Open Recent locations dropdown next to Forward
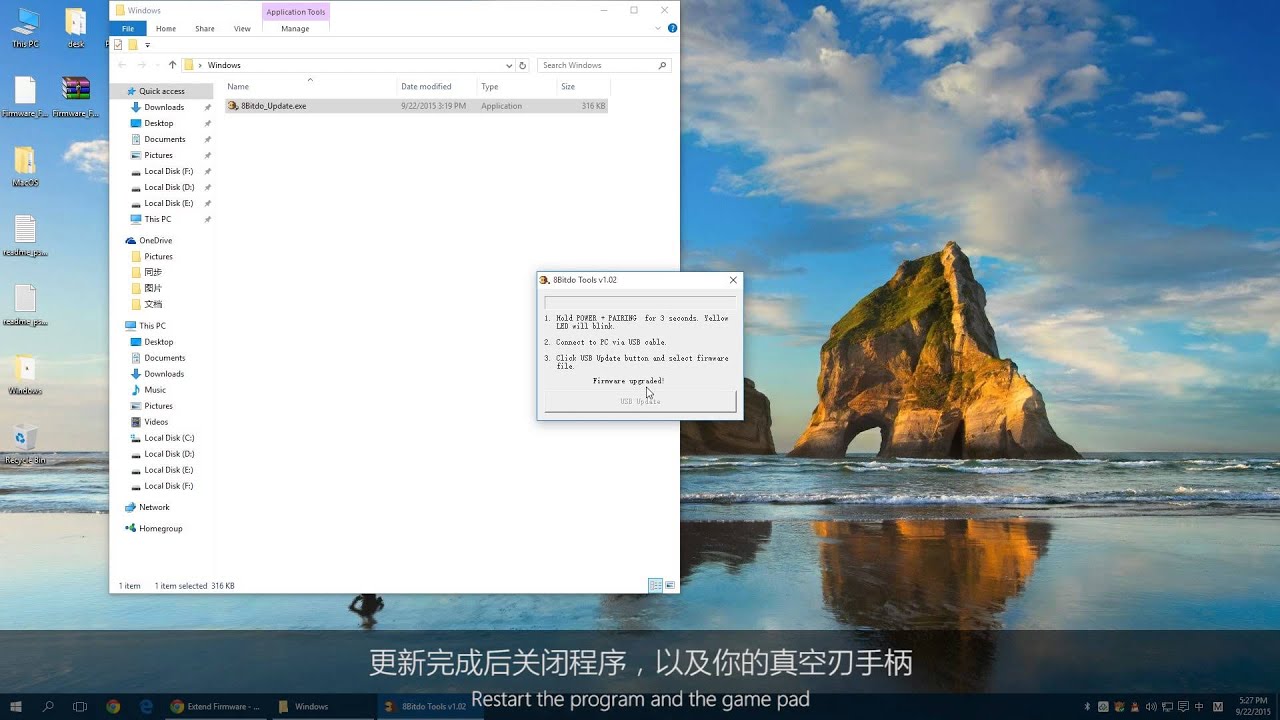The width and height of the screenshot is (1280, 720). click(x=158, y=65)
